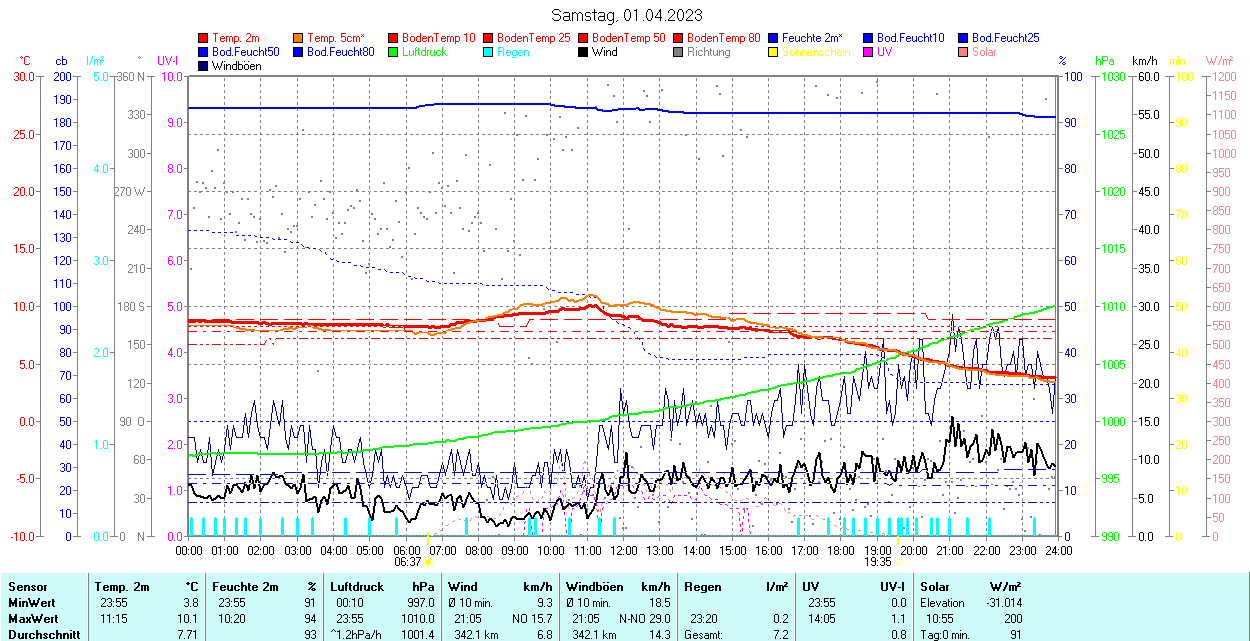Click the red Temp. 2m legend swatch

point(204,38)
